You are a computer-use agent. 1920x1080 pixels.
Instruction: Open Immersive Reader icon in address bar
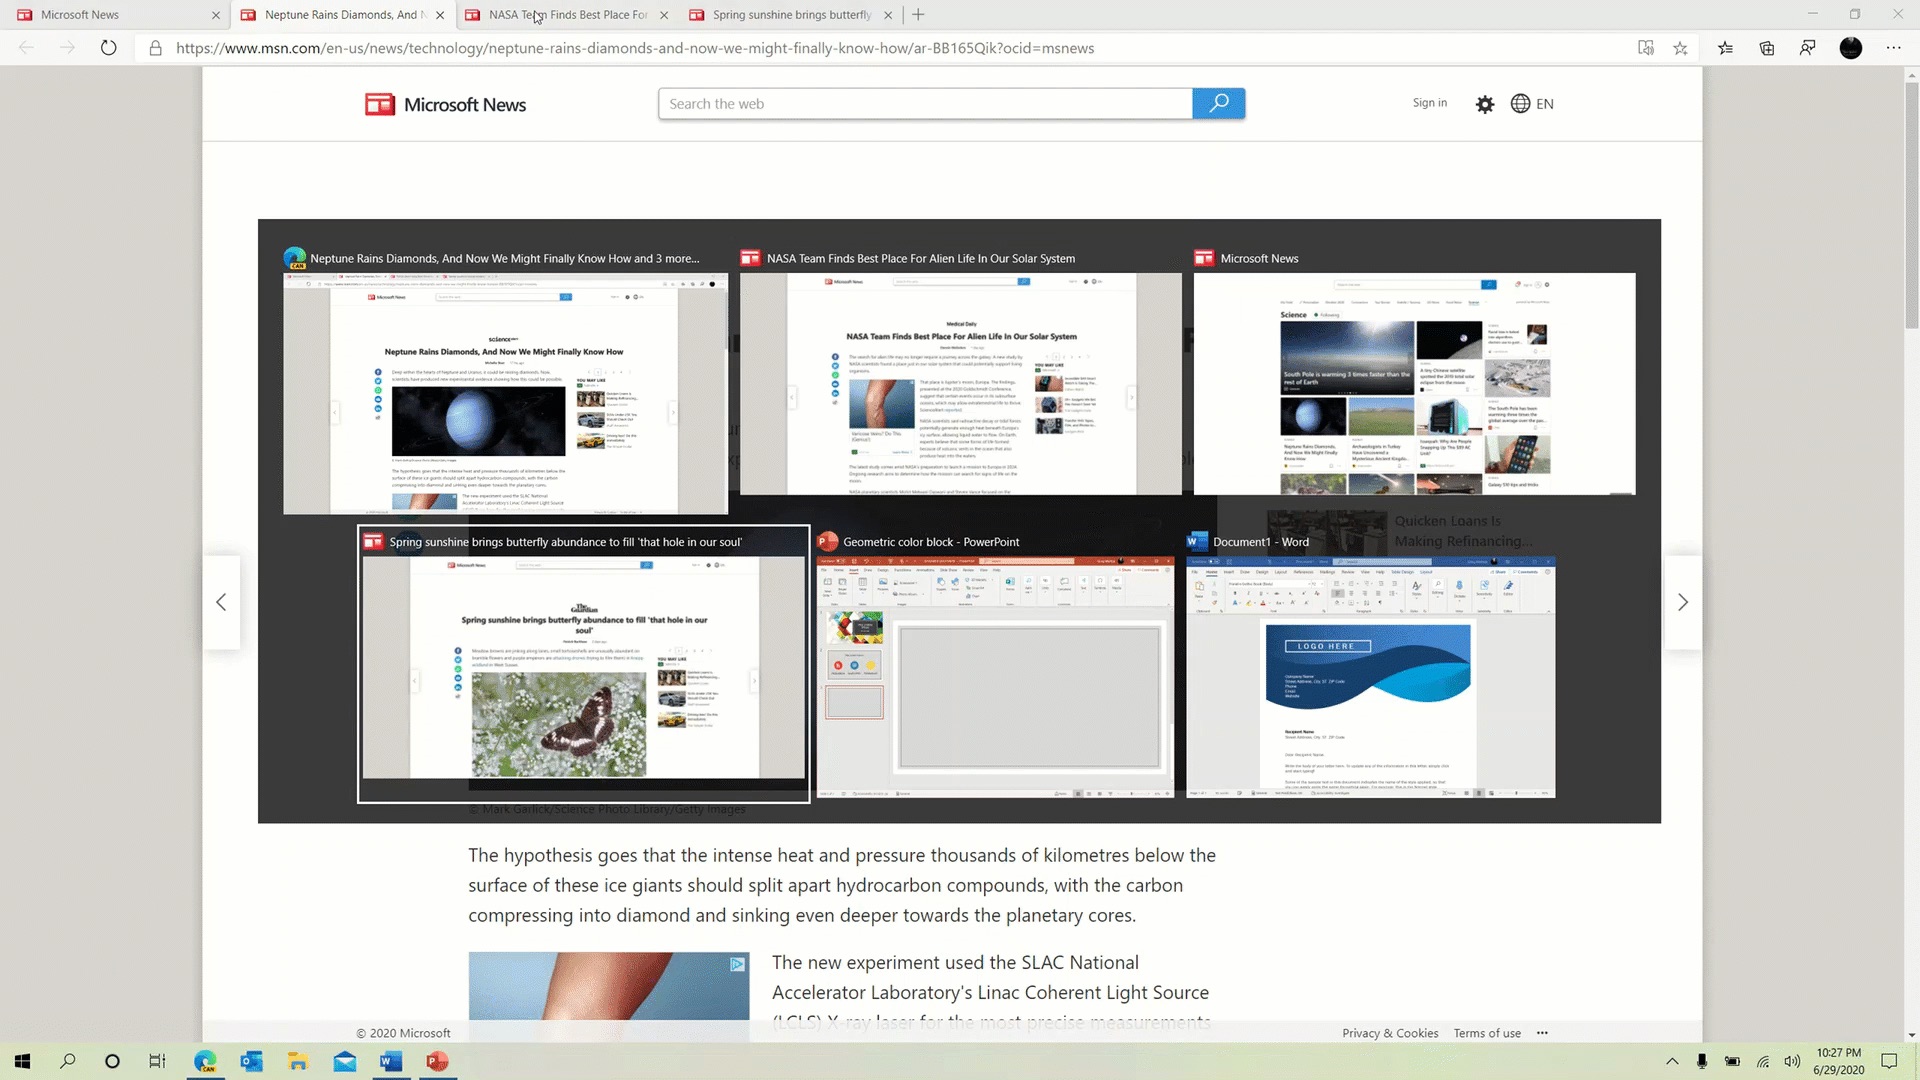pyautogui.click(x=1645, y=48)
